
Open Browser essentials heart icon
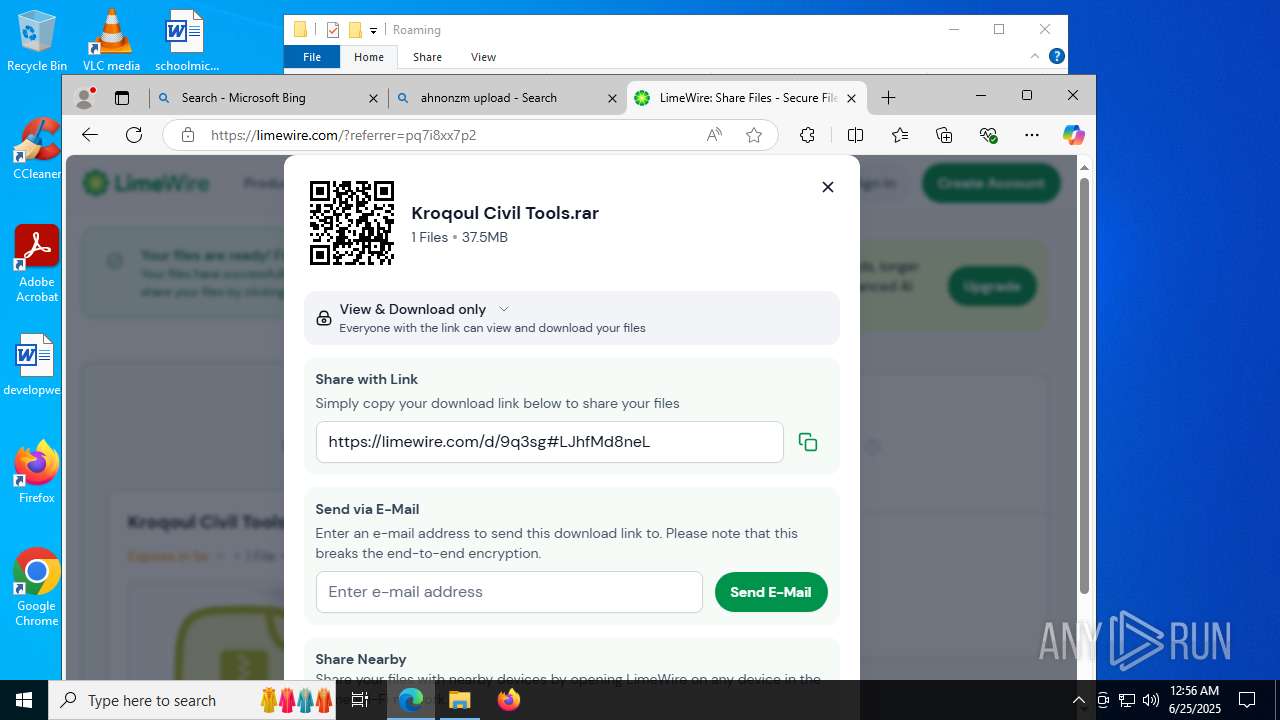click(989, 135)
